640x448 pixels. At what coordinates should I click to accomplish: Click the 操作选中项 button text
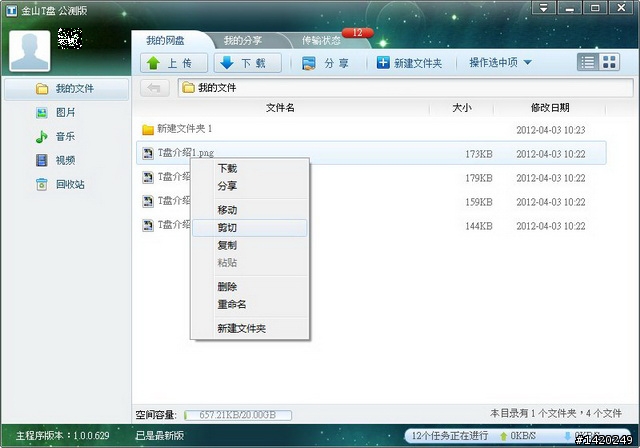[x=493, y=62]
